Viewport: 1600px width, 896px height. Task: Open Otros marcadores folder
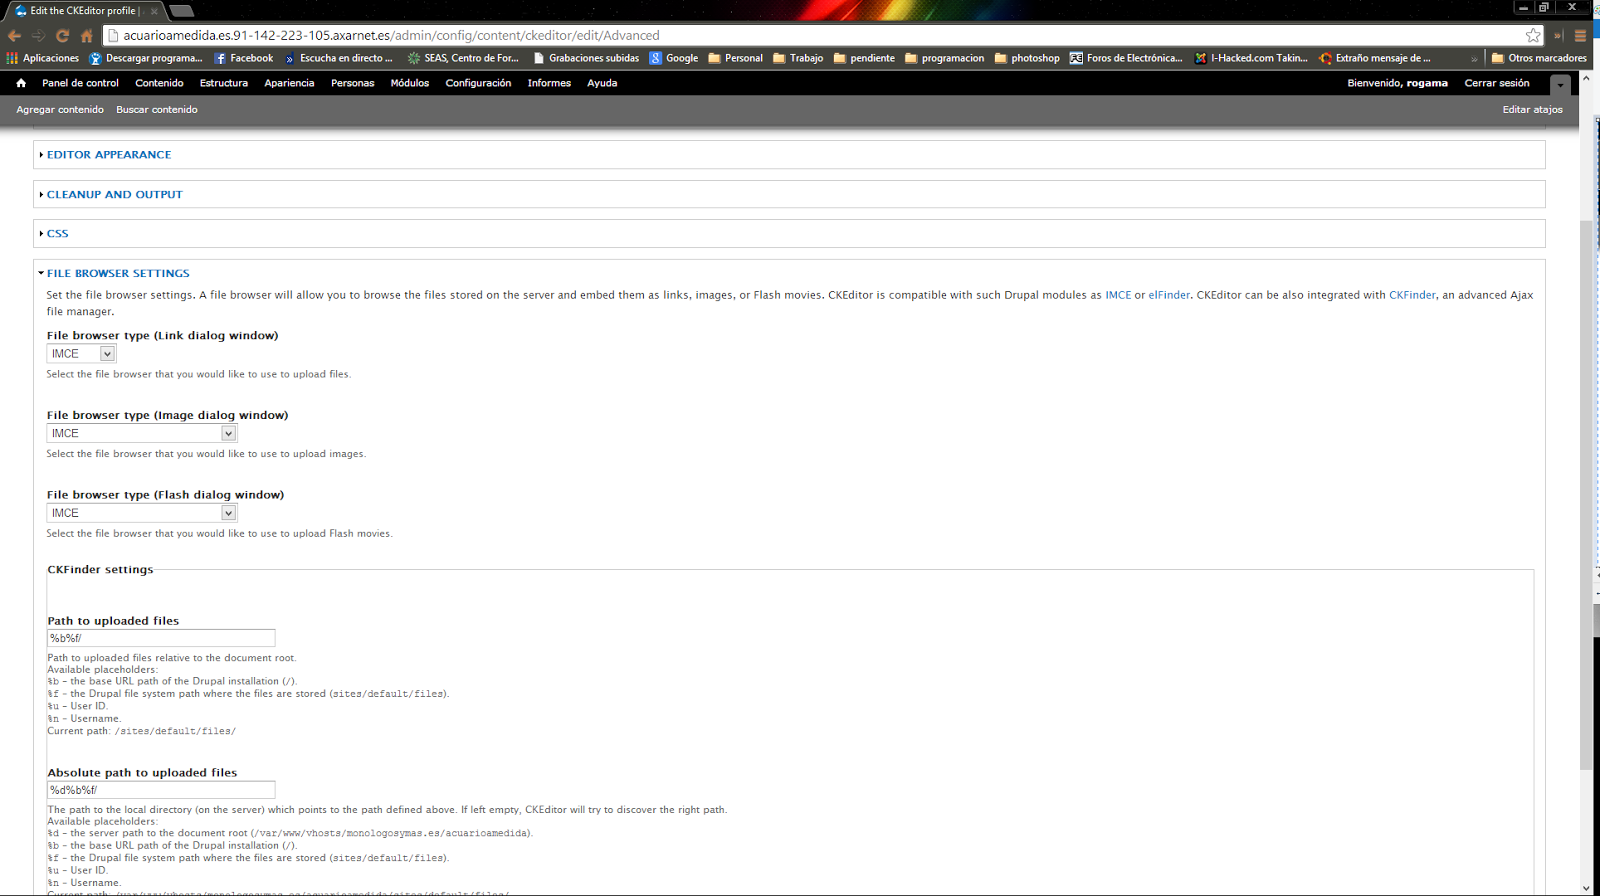[1539, 58]
